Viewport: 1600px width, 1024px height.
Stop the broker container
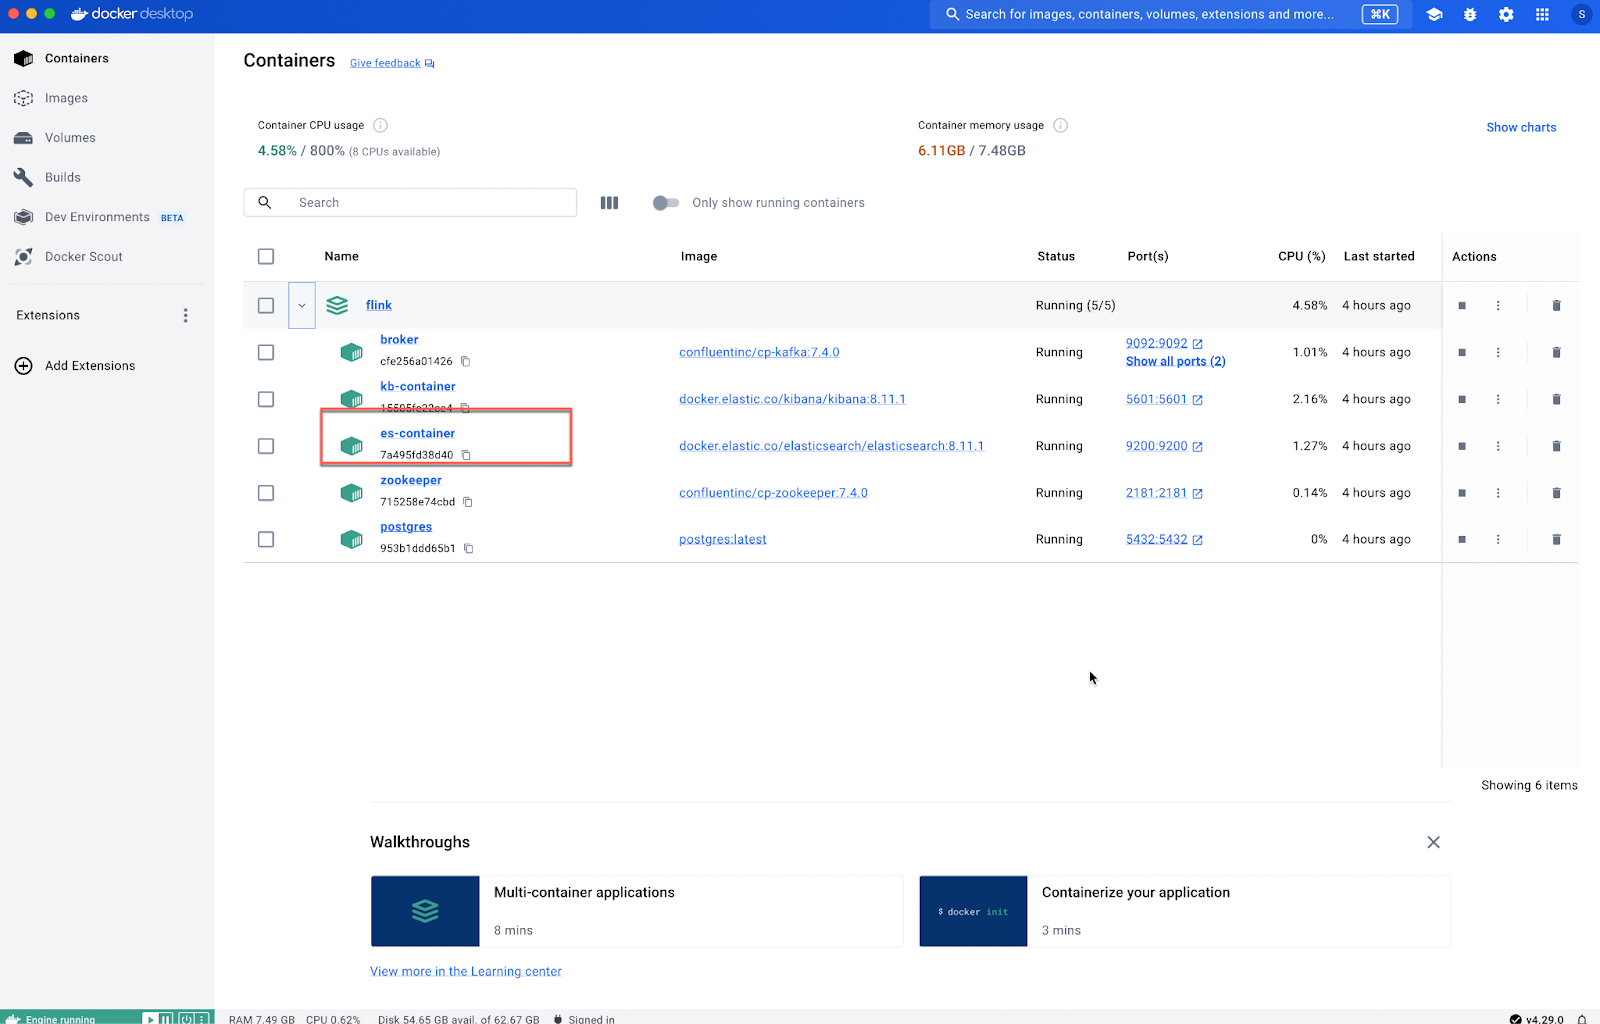tap(1462, 352)
